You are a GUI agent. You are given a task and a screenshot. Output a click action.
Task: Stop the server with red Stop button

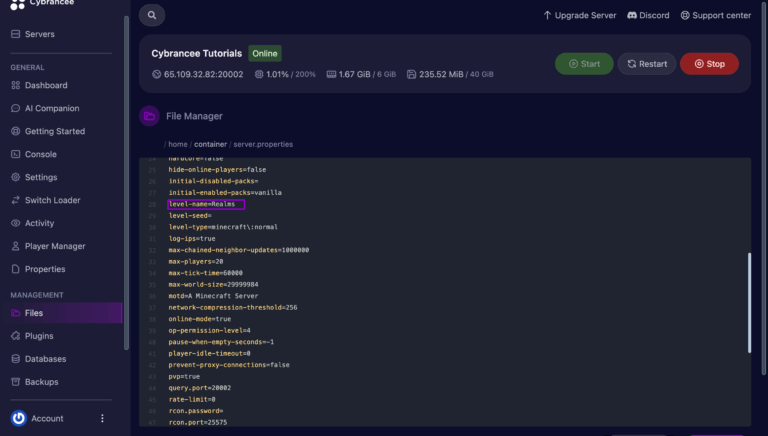click(x=709, y=64)
